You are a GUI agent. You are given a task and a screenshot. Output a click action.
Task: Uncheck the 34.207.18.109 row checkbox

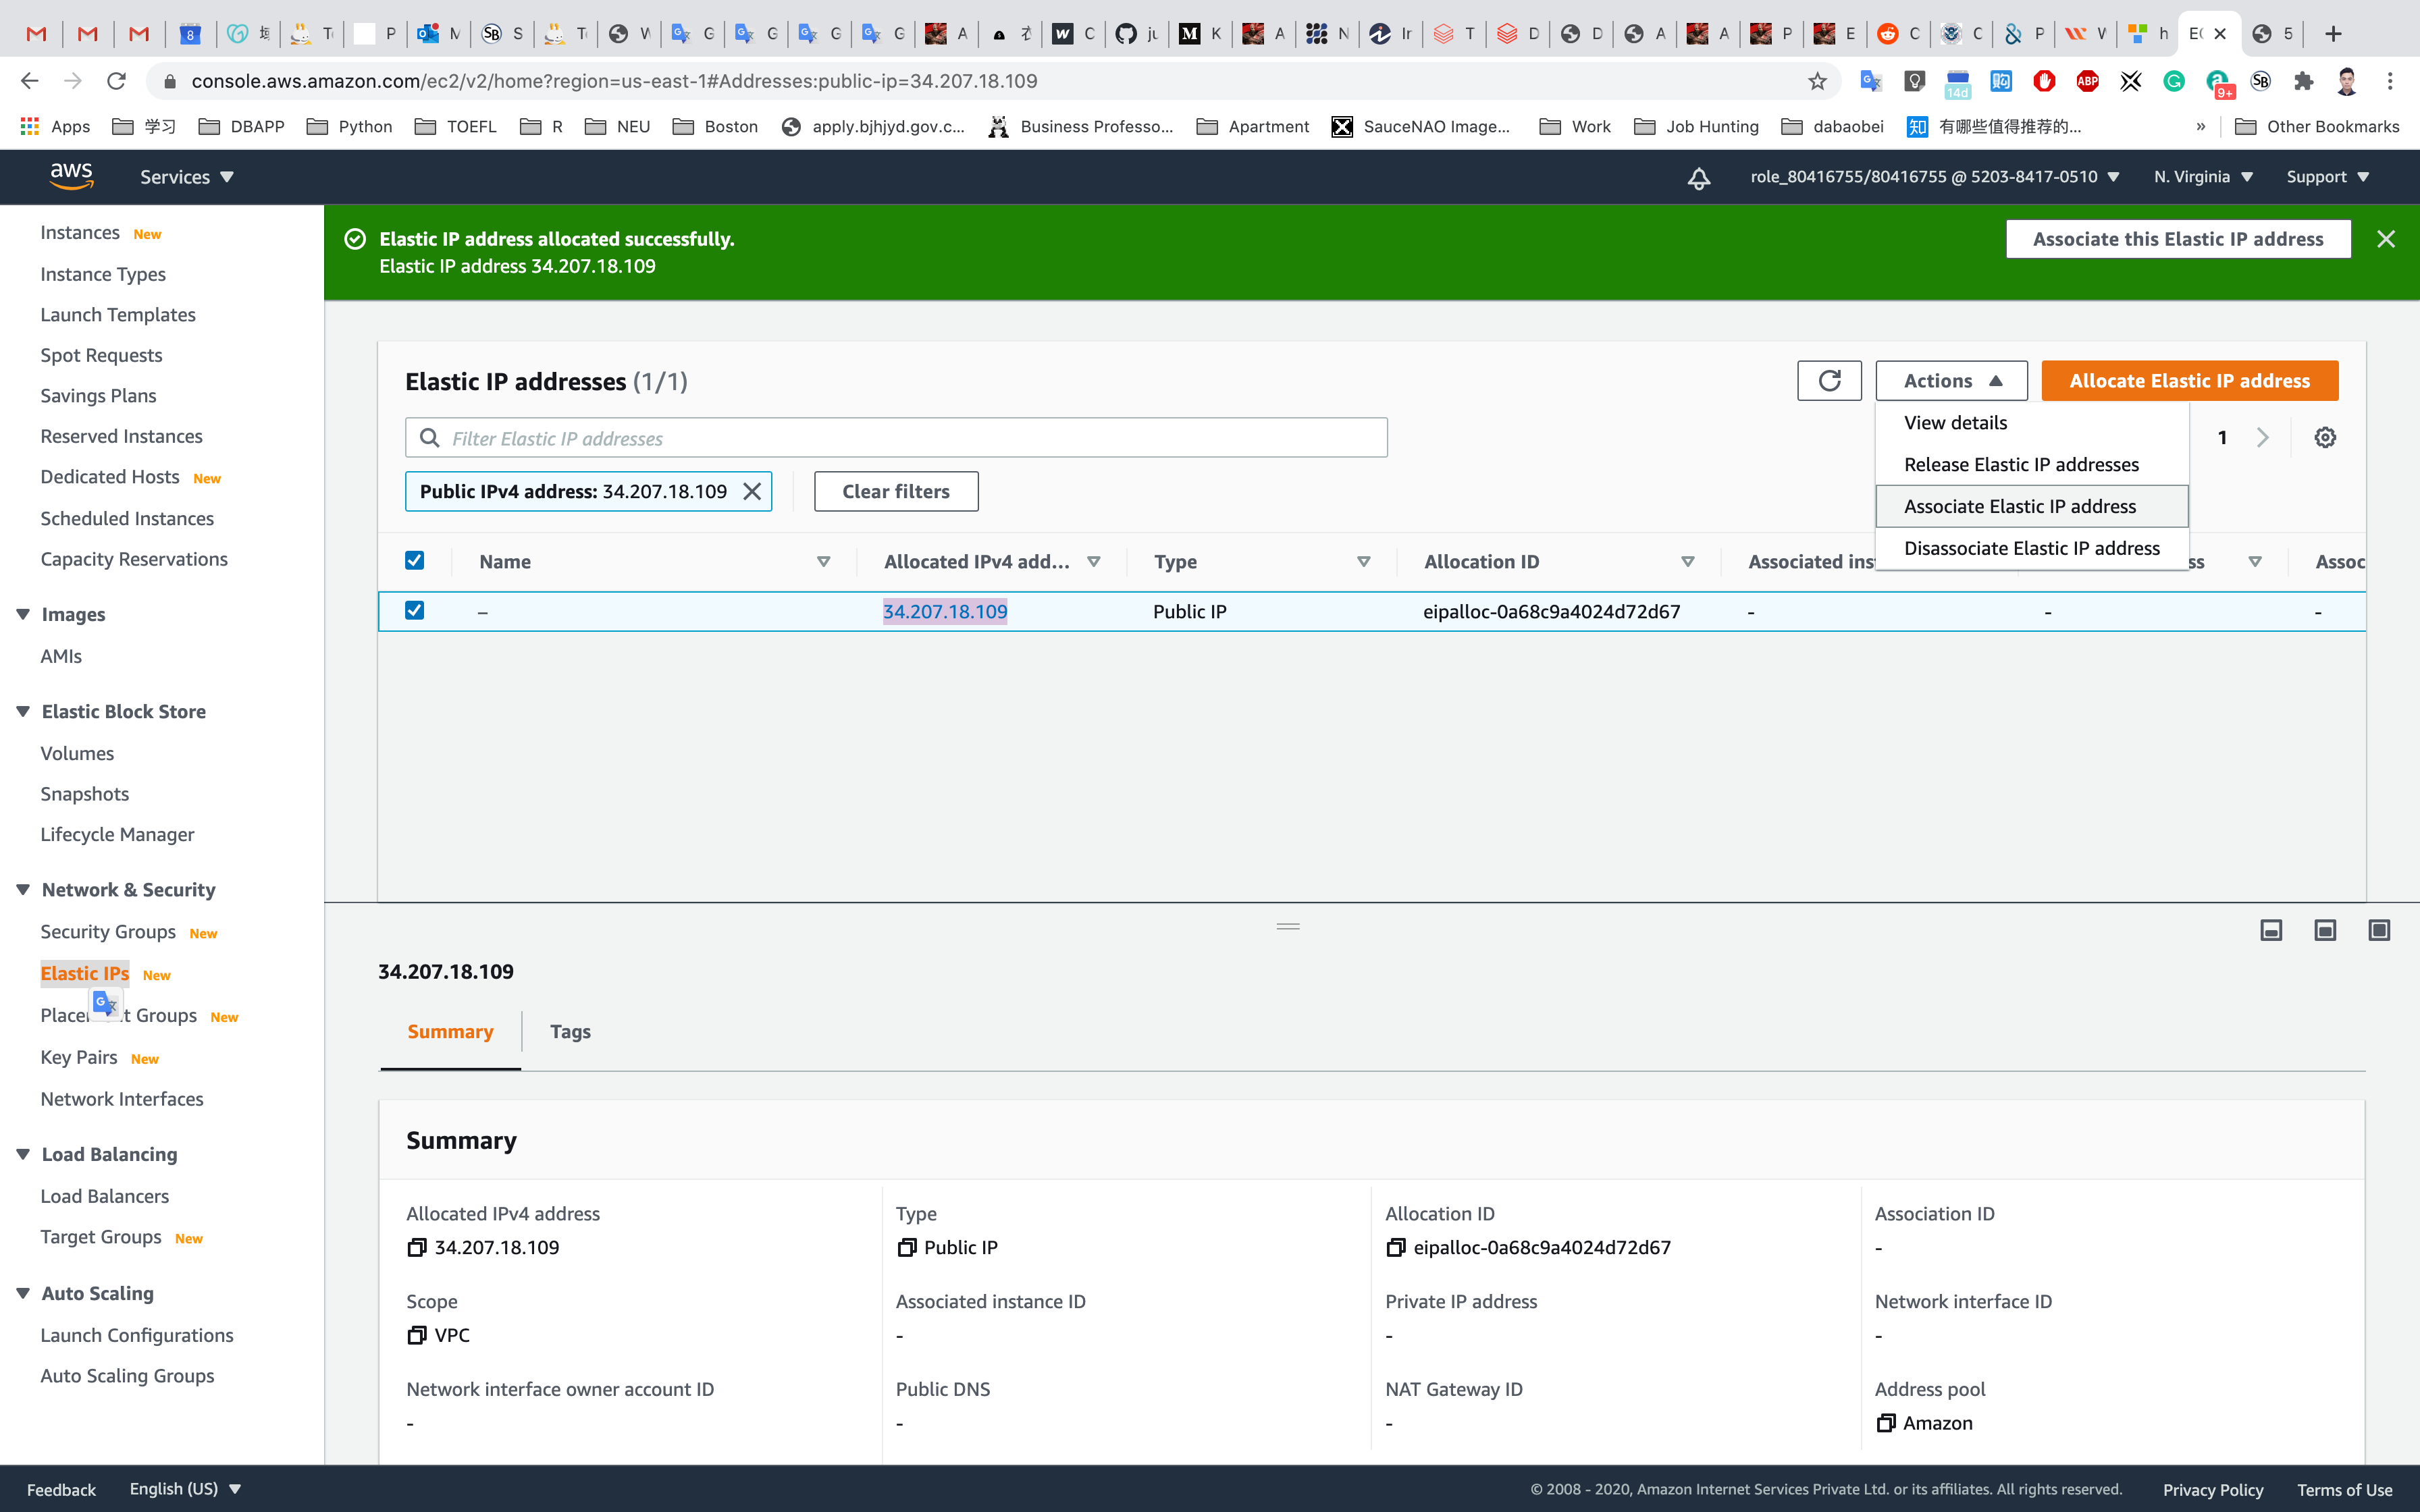pos(414,610)
